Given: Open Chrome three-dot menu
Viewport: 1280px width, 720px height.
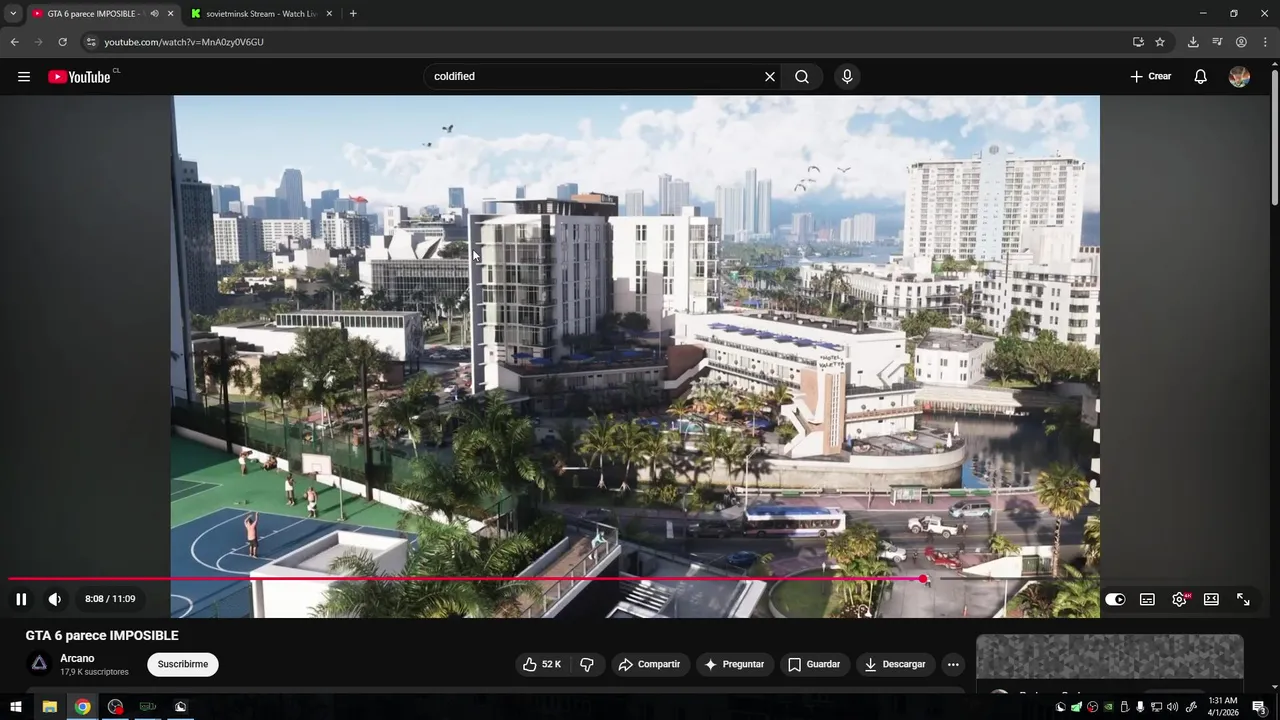Looking at the screenshot, I should 1266,42.
